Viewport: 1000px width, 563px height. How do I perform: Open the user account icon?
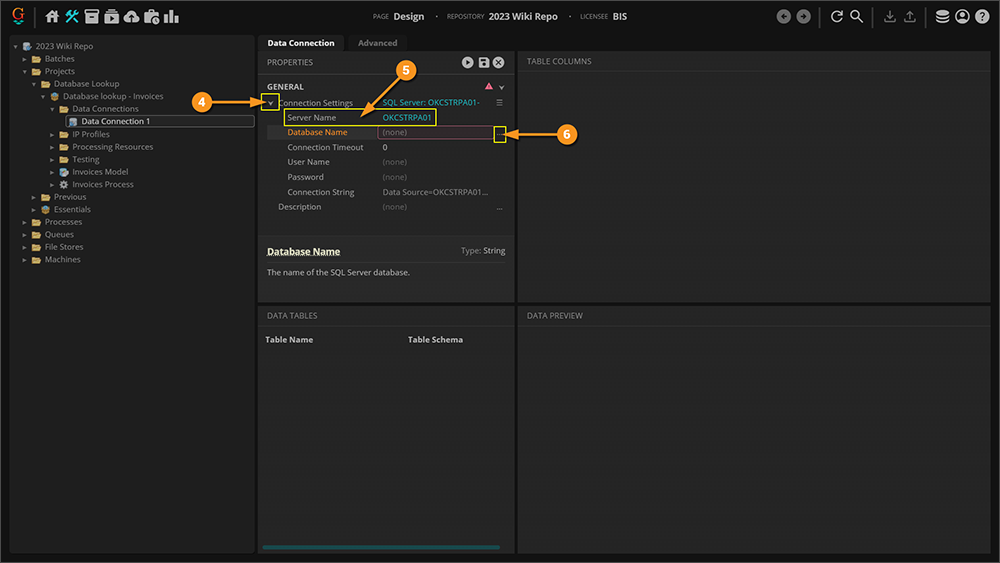pos(962,17)
